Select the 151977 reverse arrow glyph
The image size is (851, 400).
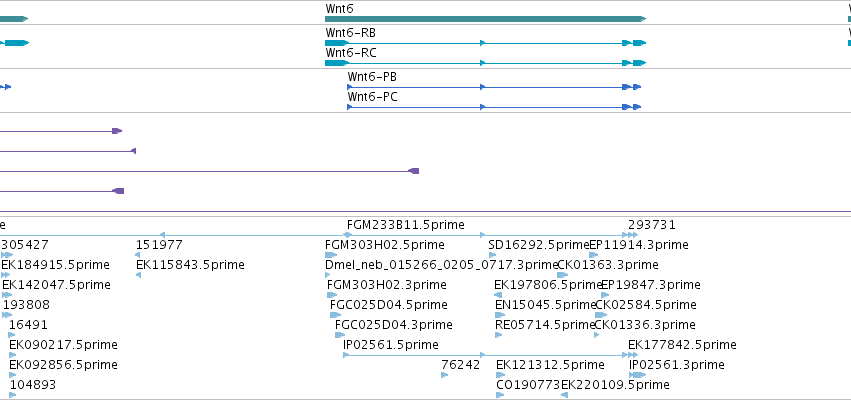[138, 255]
